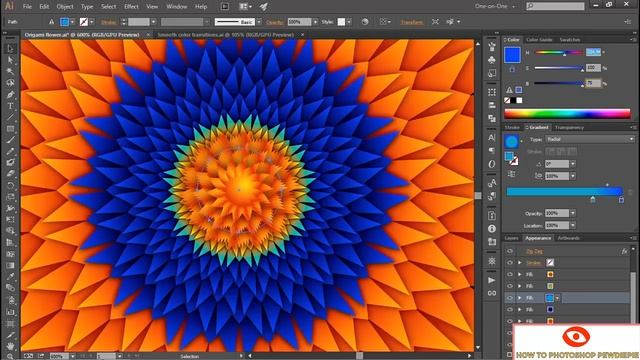Switch to the Transparency tab

tap(569, 128)
